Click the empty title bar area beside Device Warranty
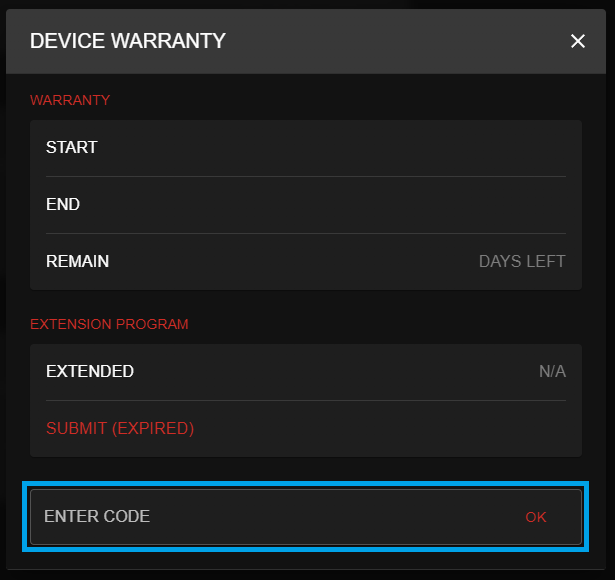 tap(400, 41)
